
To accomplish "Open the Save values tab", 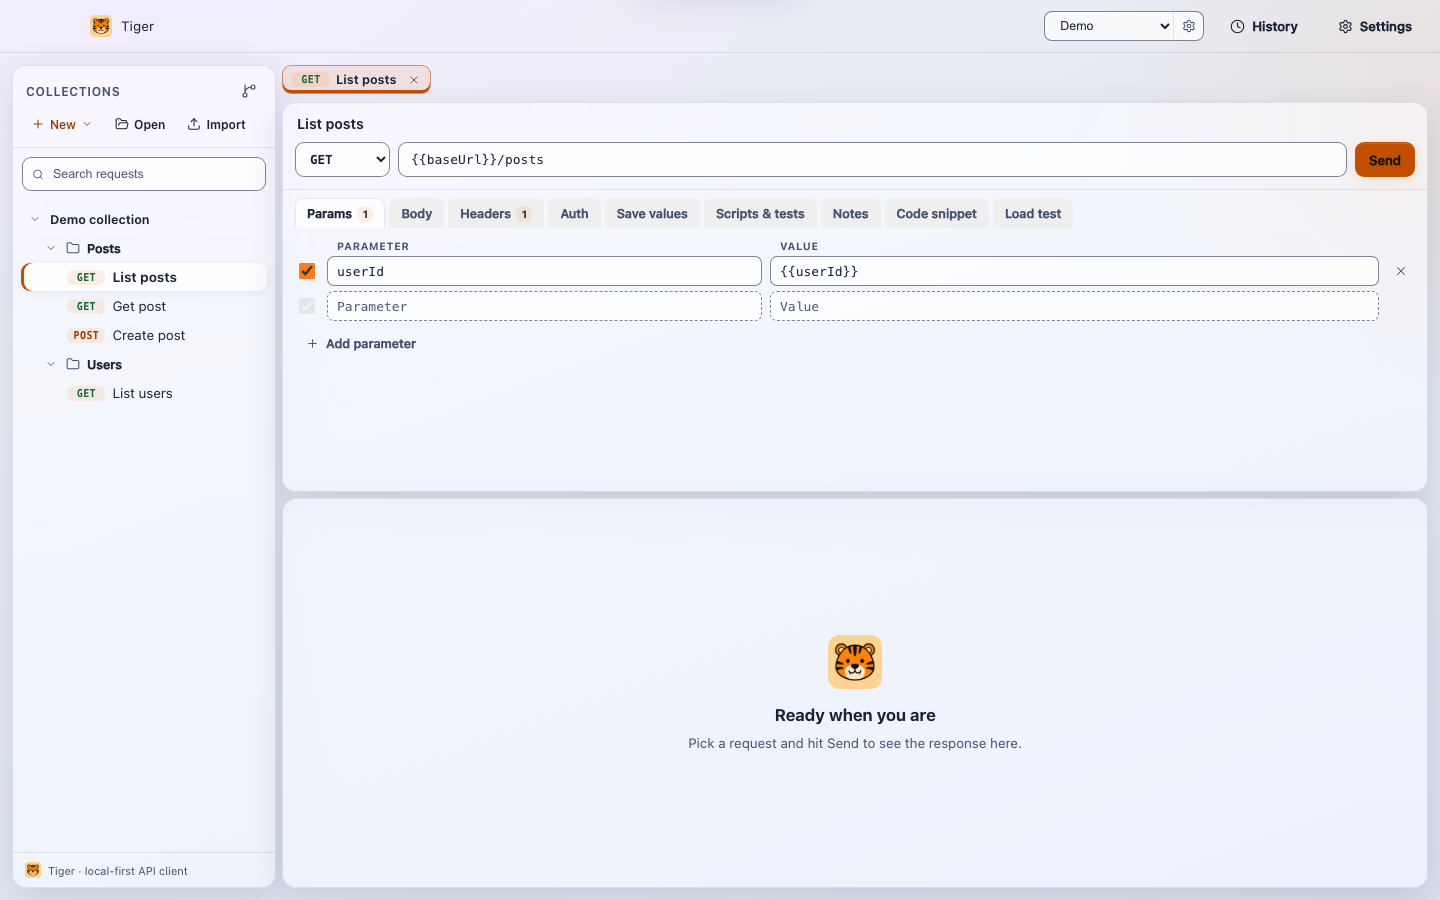I will (652, 214).
